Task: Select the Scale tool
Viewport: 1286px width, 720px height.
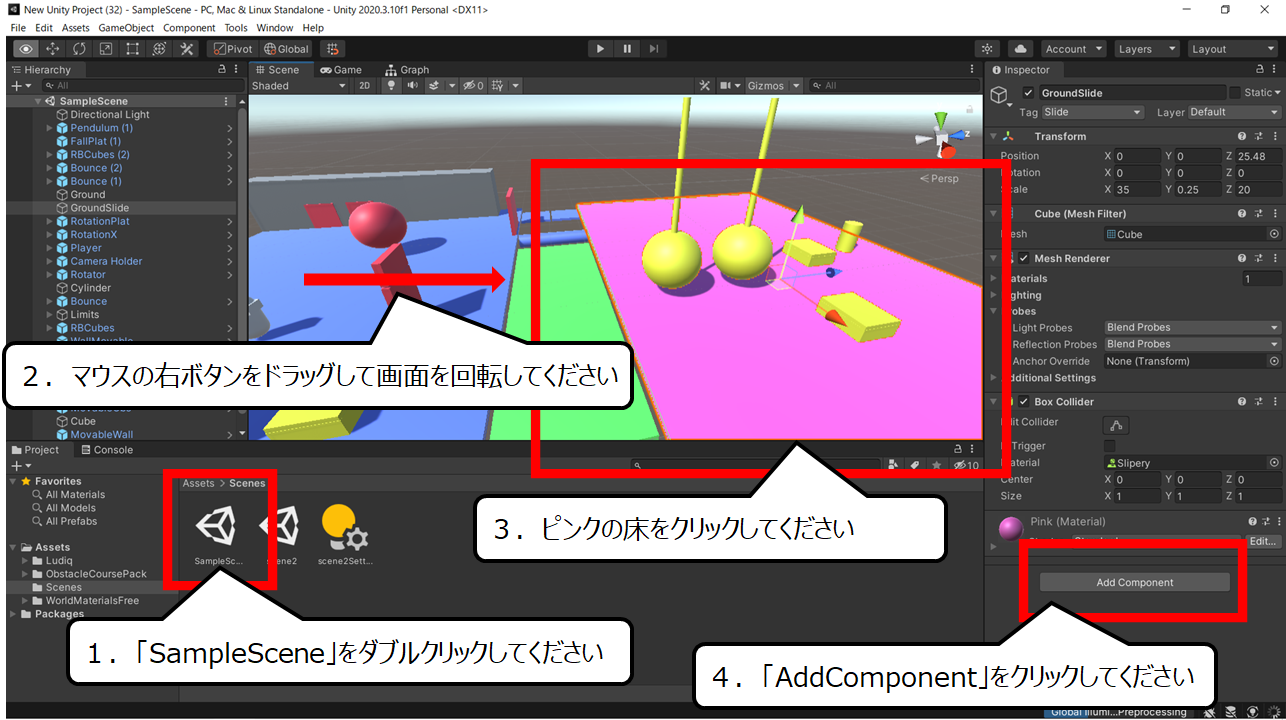Action: pyautogui.click(x=106, y=49)
